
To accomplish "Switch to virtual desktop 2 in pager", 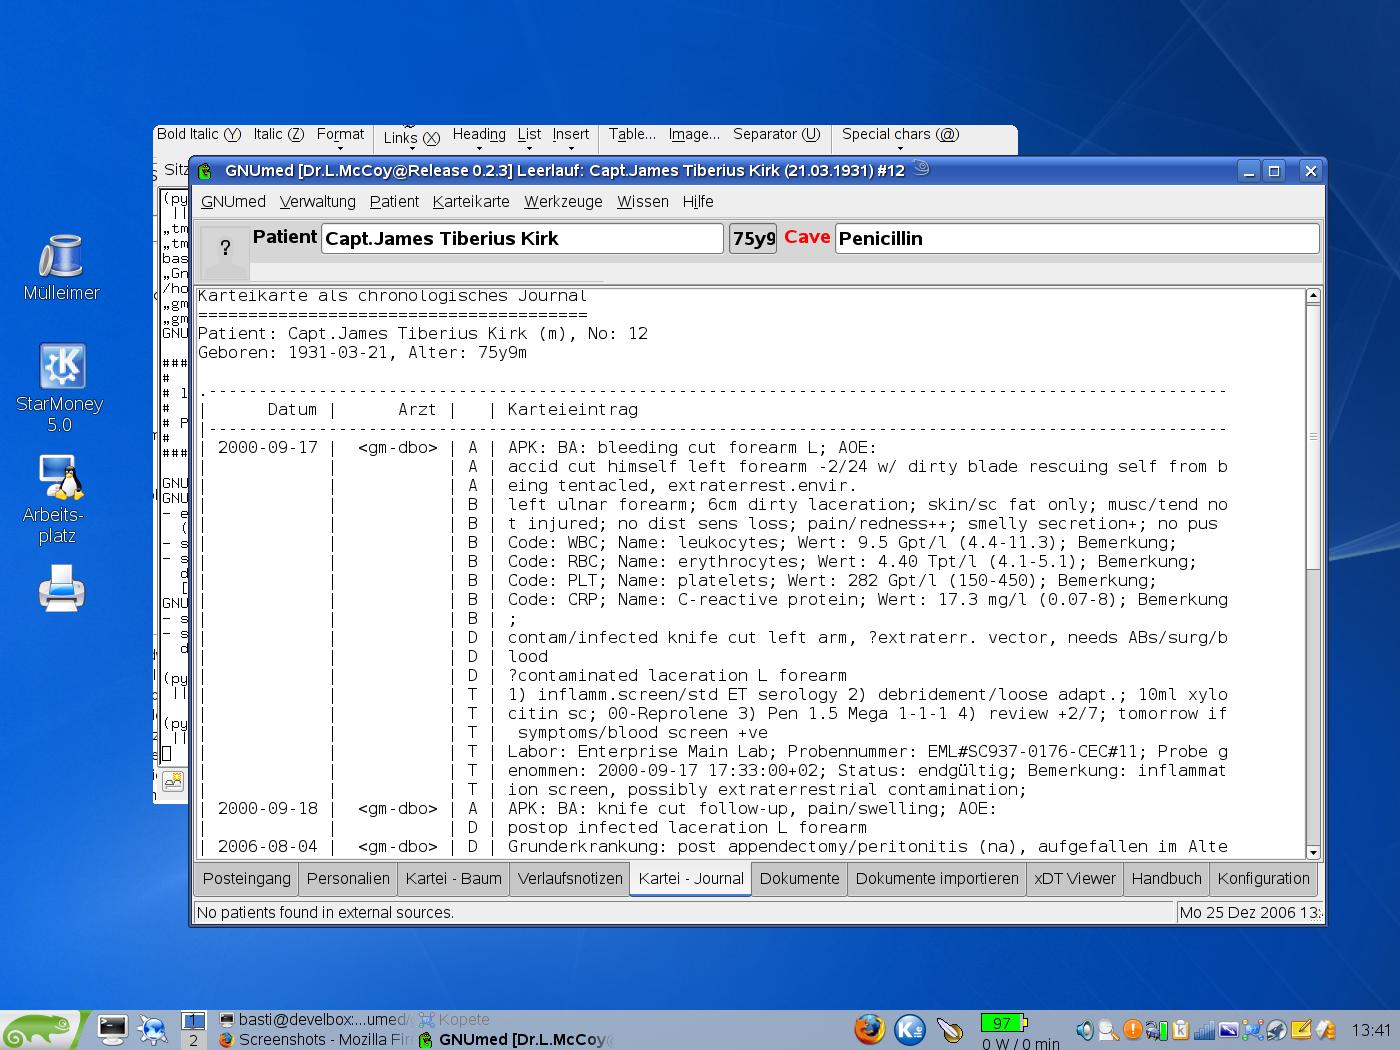I will coord(193,1040).
